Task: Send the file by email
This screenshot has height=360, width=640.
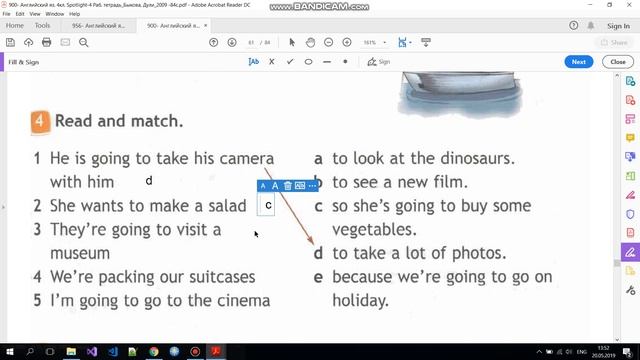Action: (x=65, y=42)
